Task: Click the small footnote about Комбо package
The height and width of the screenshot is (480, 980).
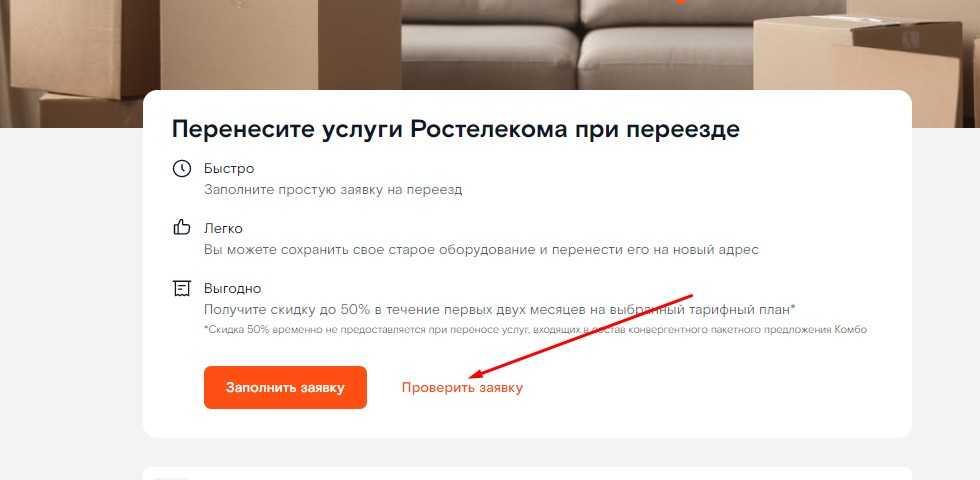Action: [535, 329]
